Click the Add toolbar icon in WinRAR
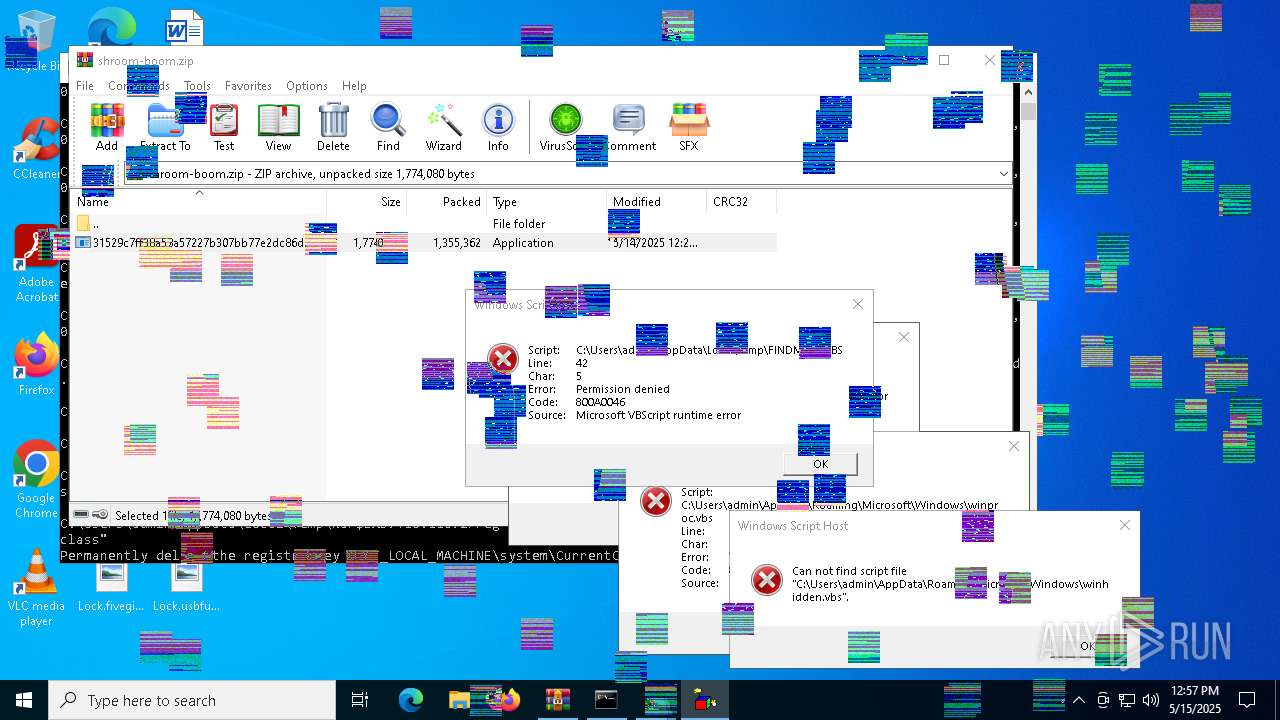 107,127
